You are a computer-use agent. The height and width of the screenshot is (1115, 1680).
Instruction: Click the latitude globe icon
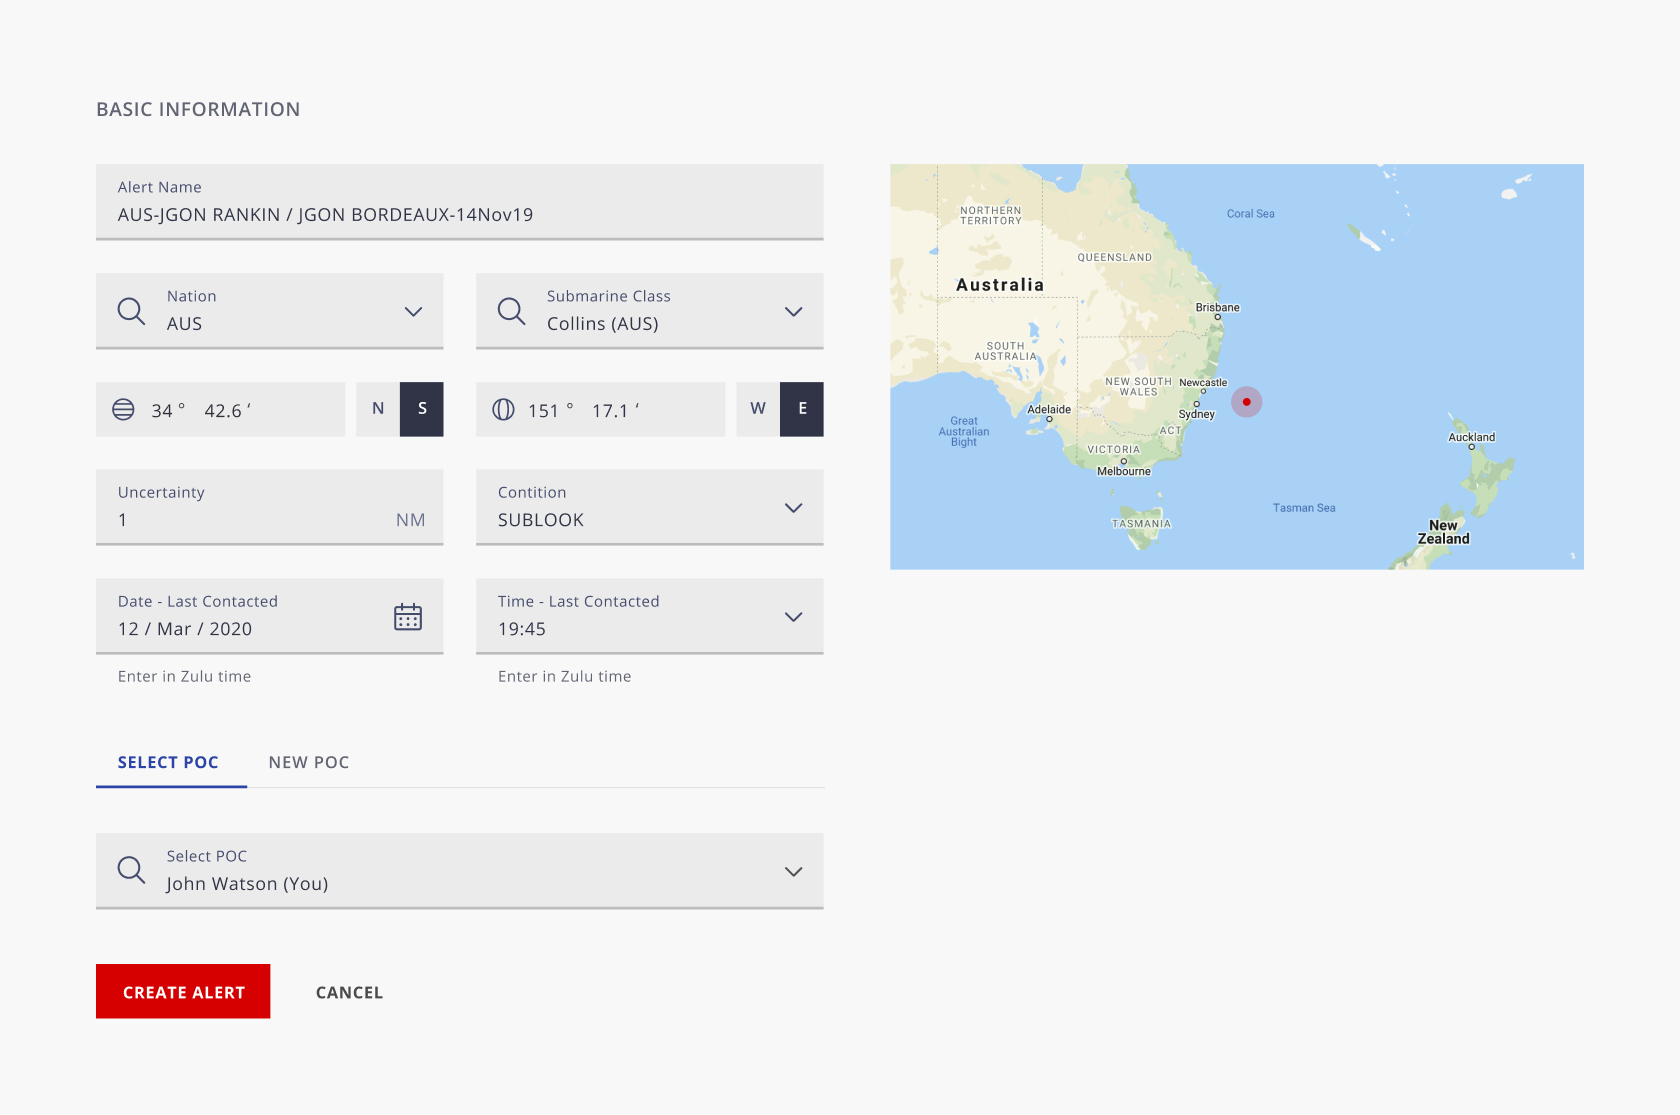[x=123, y=409]
